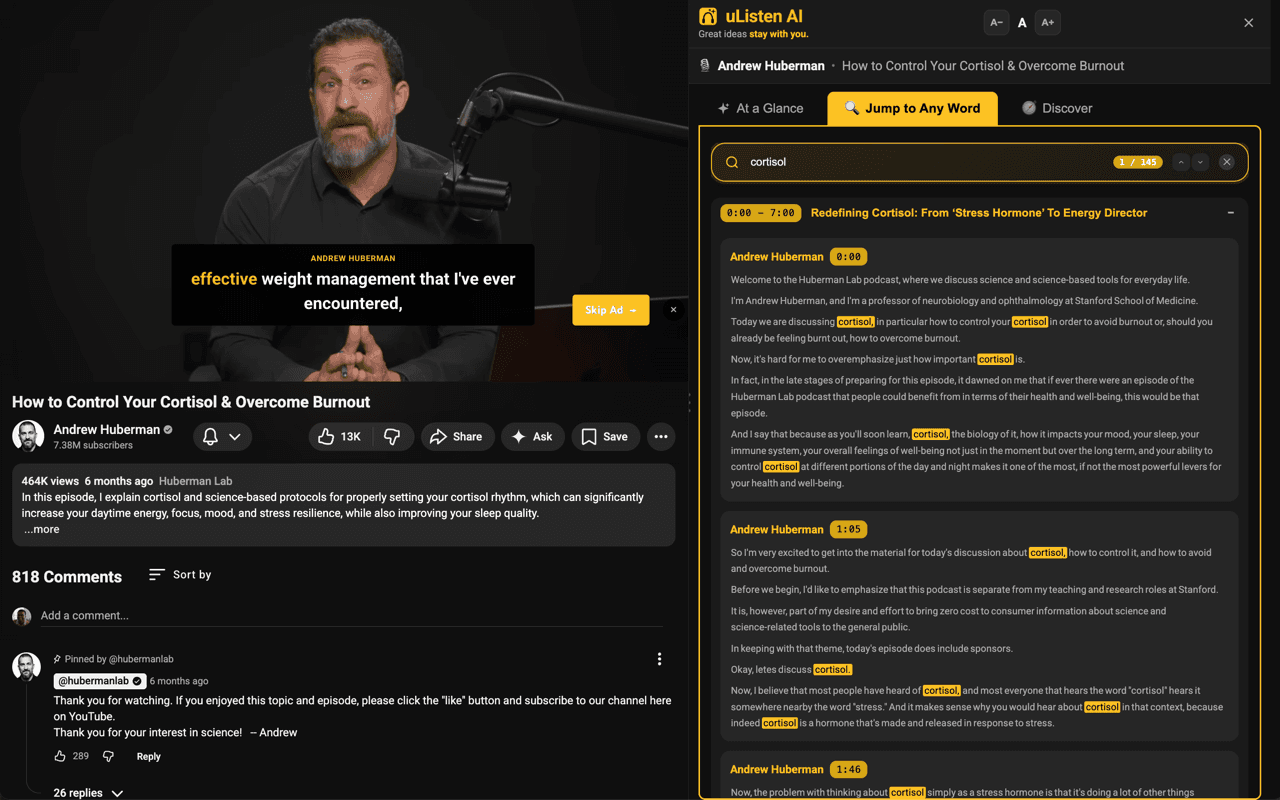The width and height of the screenshot is (1280, 800).
Task: Jump to the 1:05 timestamp in the transcript
Action: pyautogui.click(x=848, y=528)
